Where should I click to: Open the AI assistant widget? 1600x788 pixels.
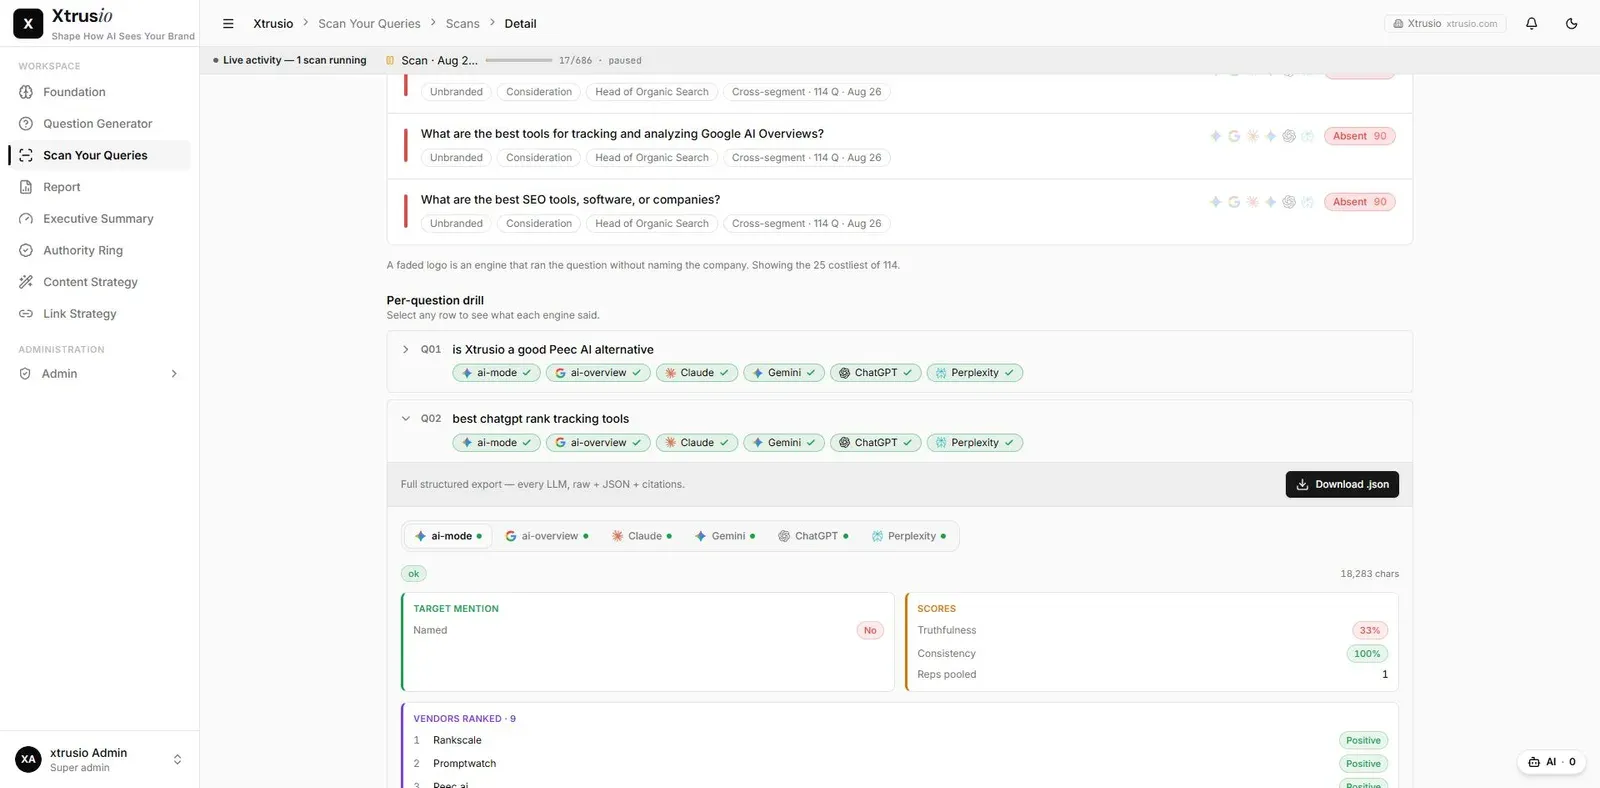coord(1551,762)
